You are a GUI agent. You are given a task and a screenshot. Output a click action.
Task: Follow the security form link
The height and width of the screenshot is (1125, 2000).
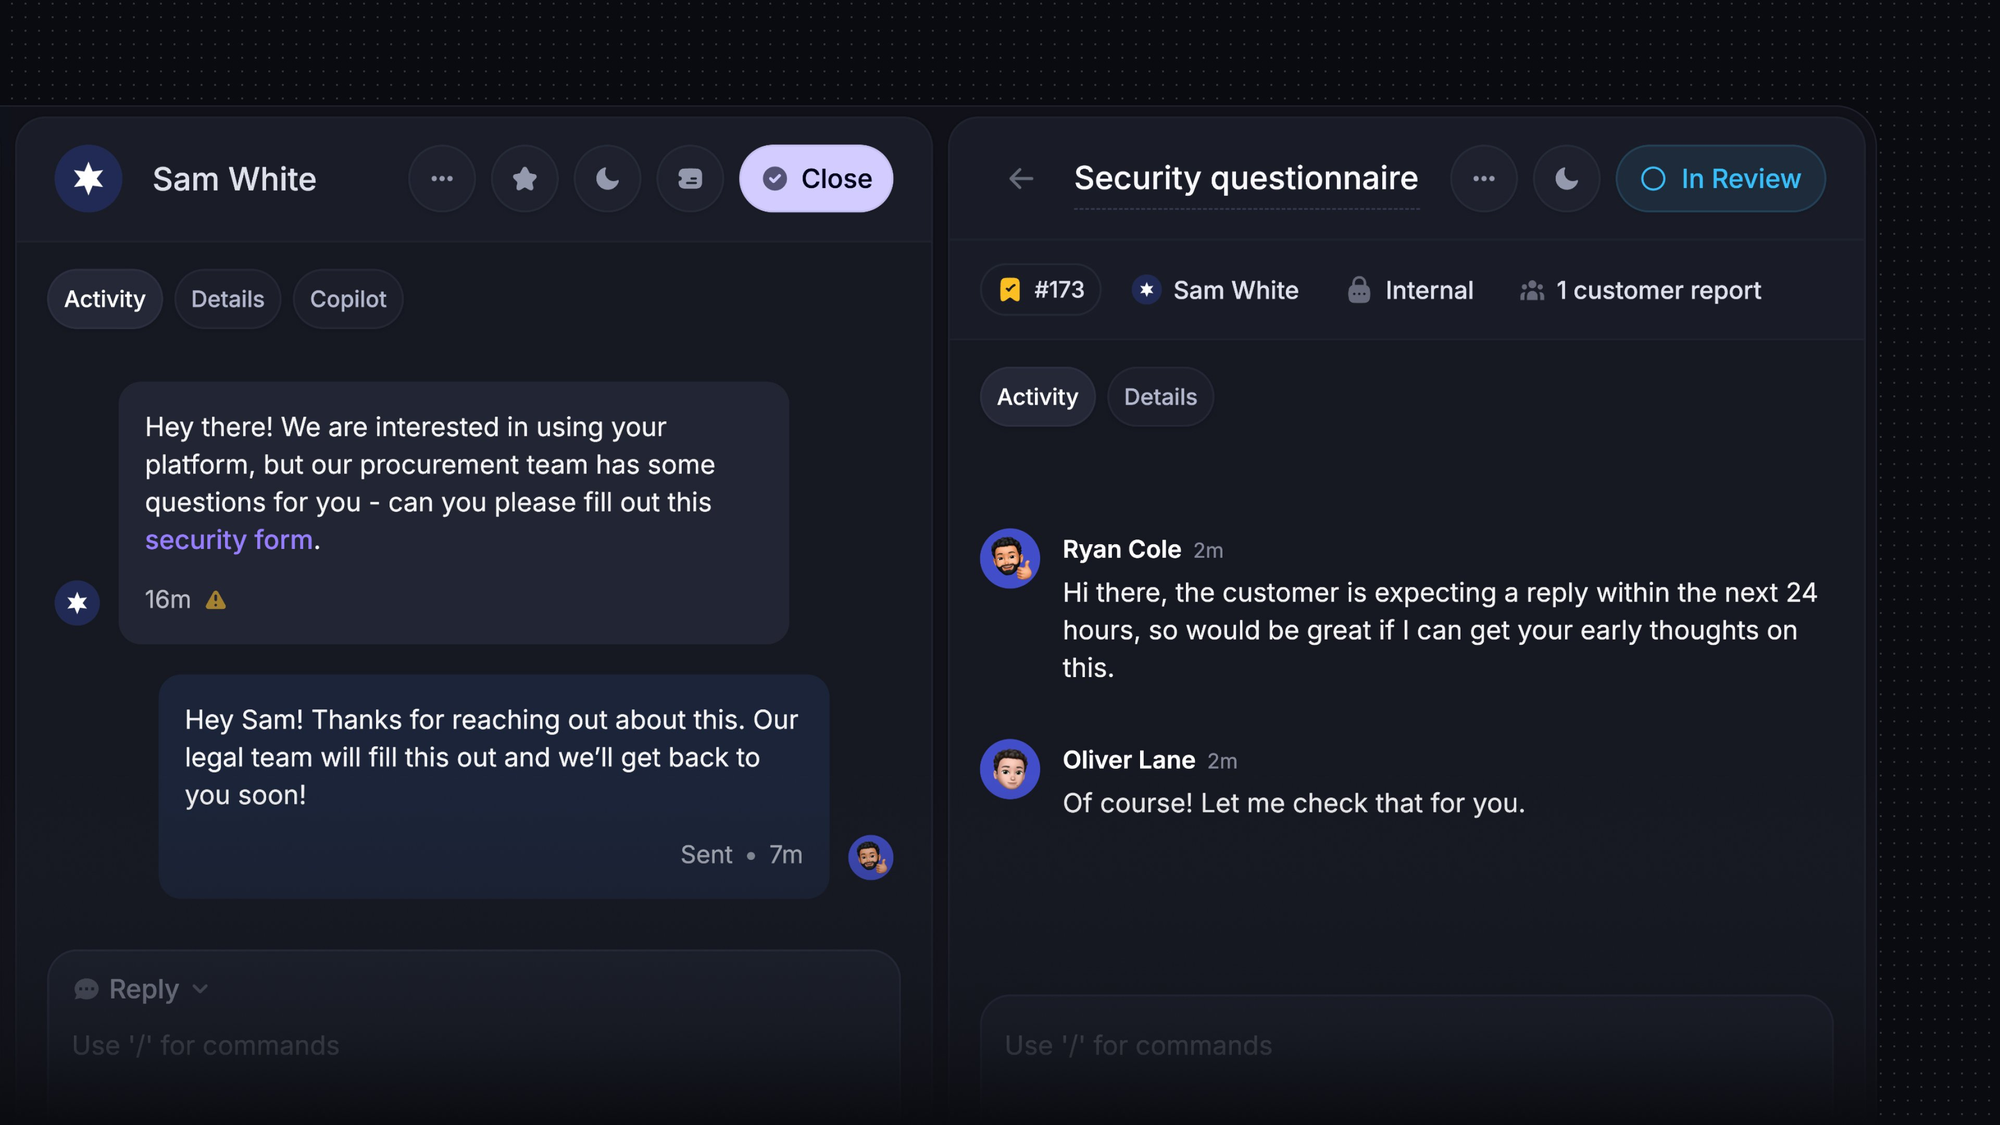click(229, 540)
